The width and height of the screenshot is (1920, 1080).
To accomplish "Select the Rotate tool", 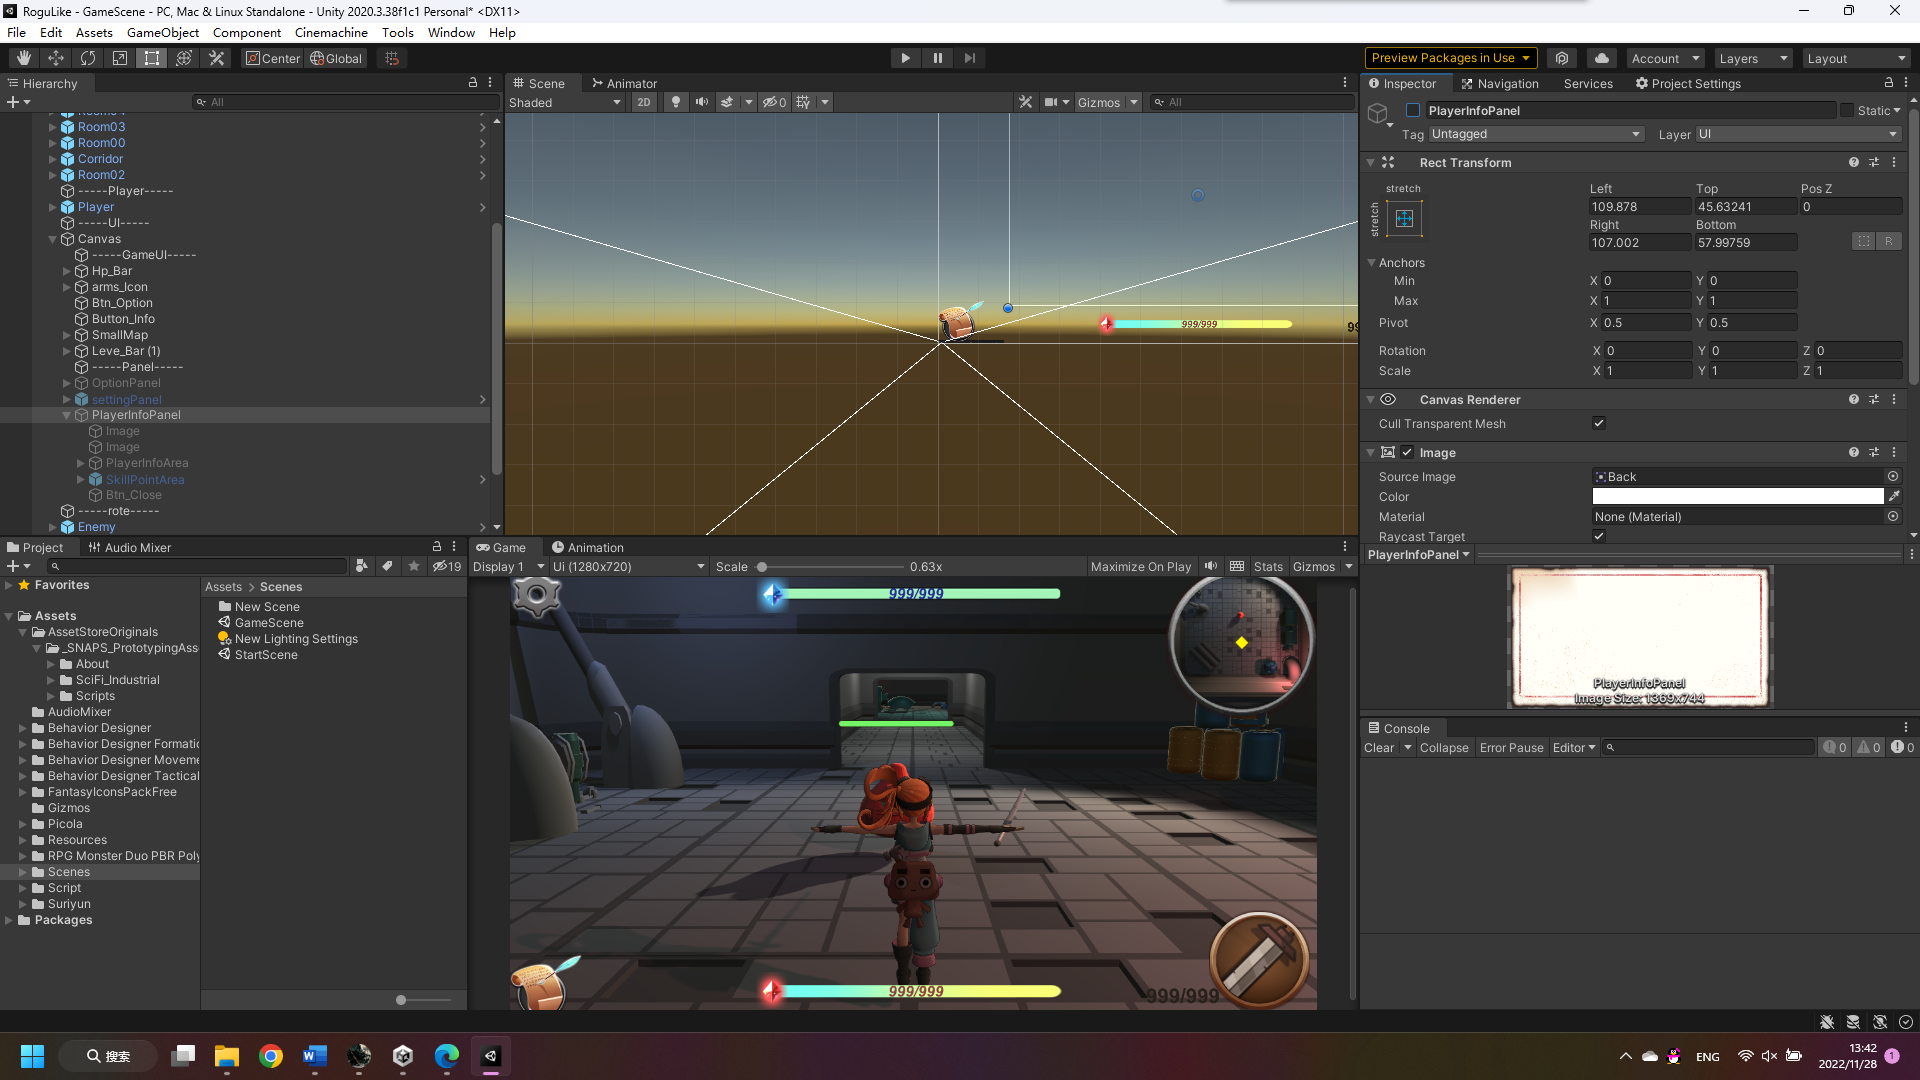I will pos(88,58).
